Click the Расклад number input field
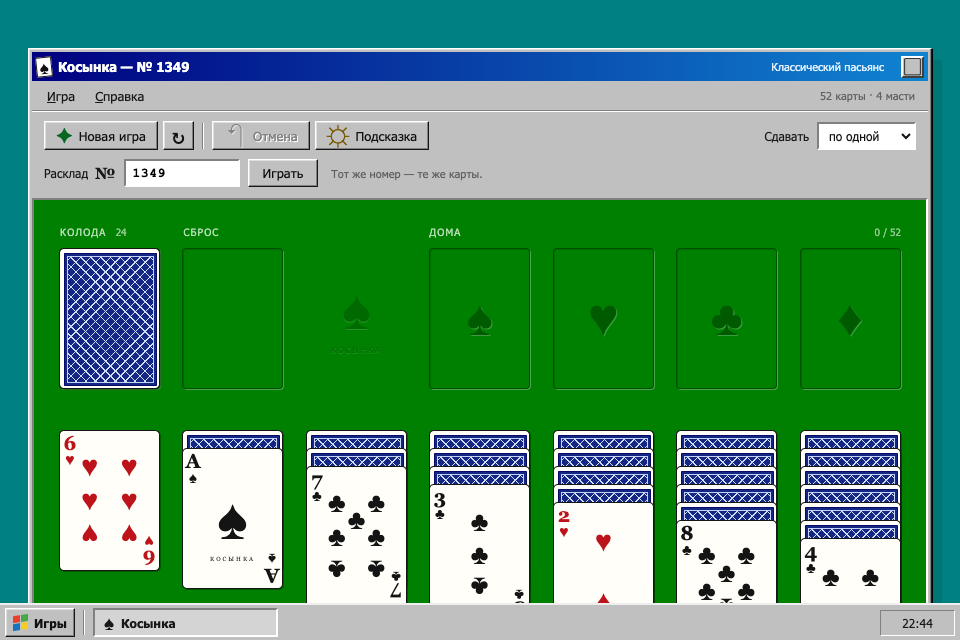Image resolution: width=960 pixels, height=640 pixels. tap(182, 173)
